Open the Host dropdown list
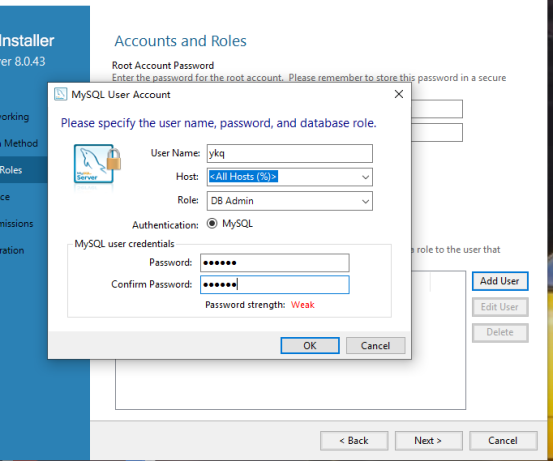 [365, 177]
